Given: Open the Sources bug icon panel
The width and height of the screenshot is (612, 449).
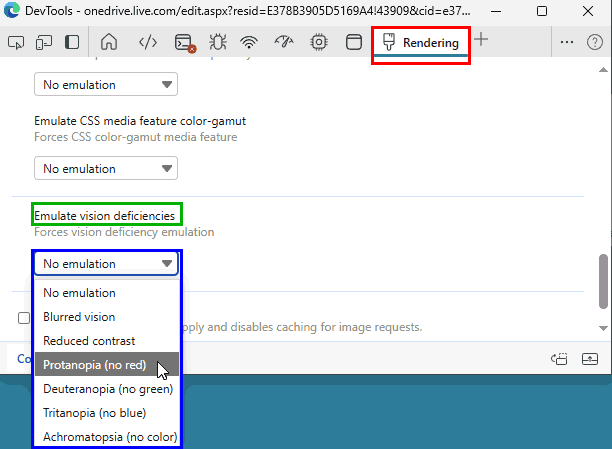Looking at the screenshot, I should click(218, 42).
